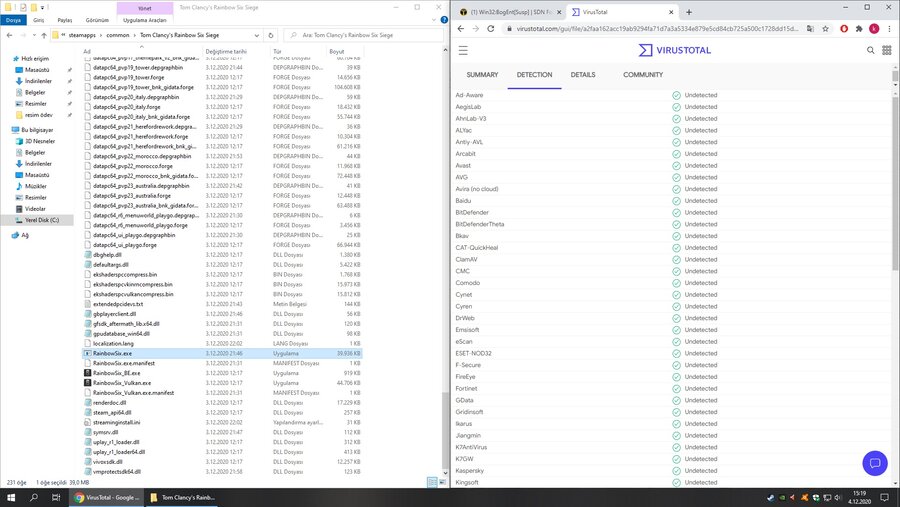The image size is (900, 507).
Task: Open the DETAILS tab
Action: coord(583,75)
